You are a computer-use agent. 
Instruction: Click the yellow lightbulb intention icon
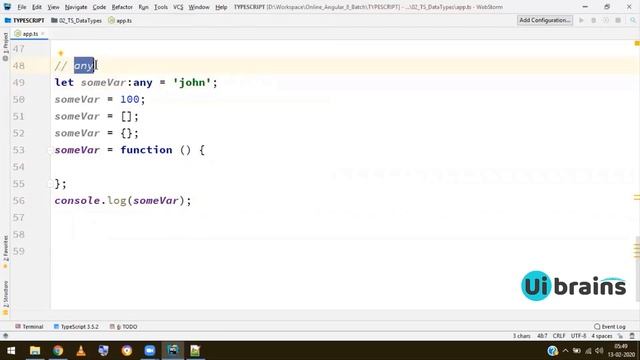[61, 53]
